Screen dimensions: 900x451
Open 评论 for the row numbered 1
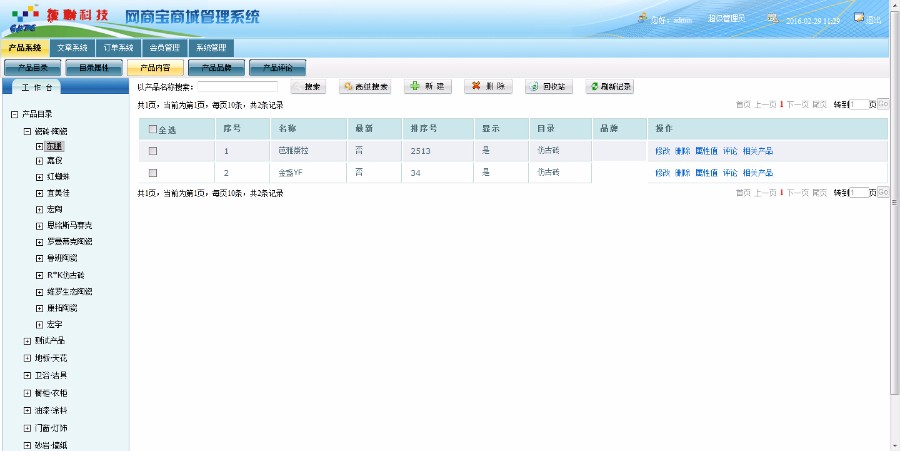[730, 151]
